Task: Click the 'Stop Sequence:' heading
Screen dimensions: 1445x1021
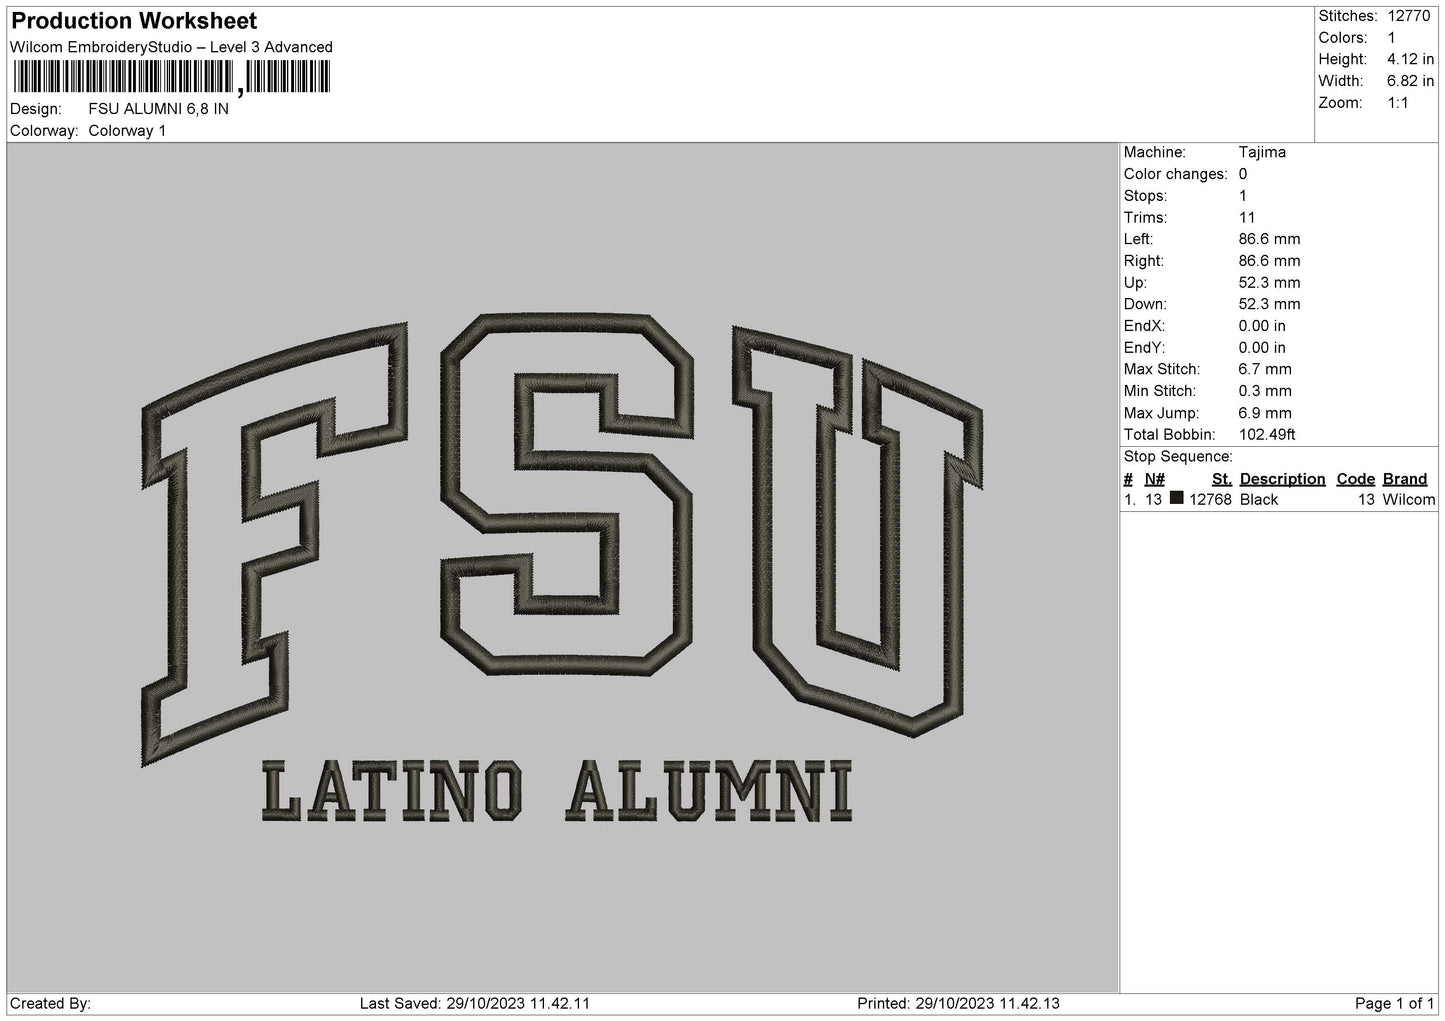Action: pos(1178,457)
